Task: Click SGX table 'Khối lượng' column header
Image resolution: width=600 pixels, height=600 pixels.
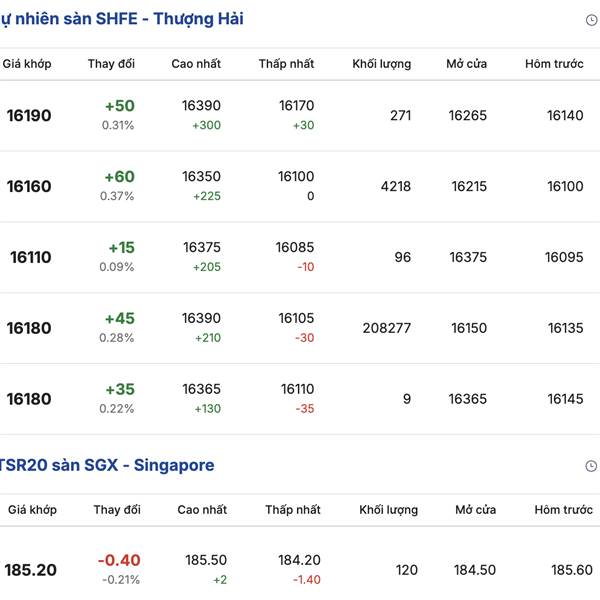Action: click(388, 510)
